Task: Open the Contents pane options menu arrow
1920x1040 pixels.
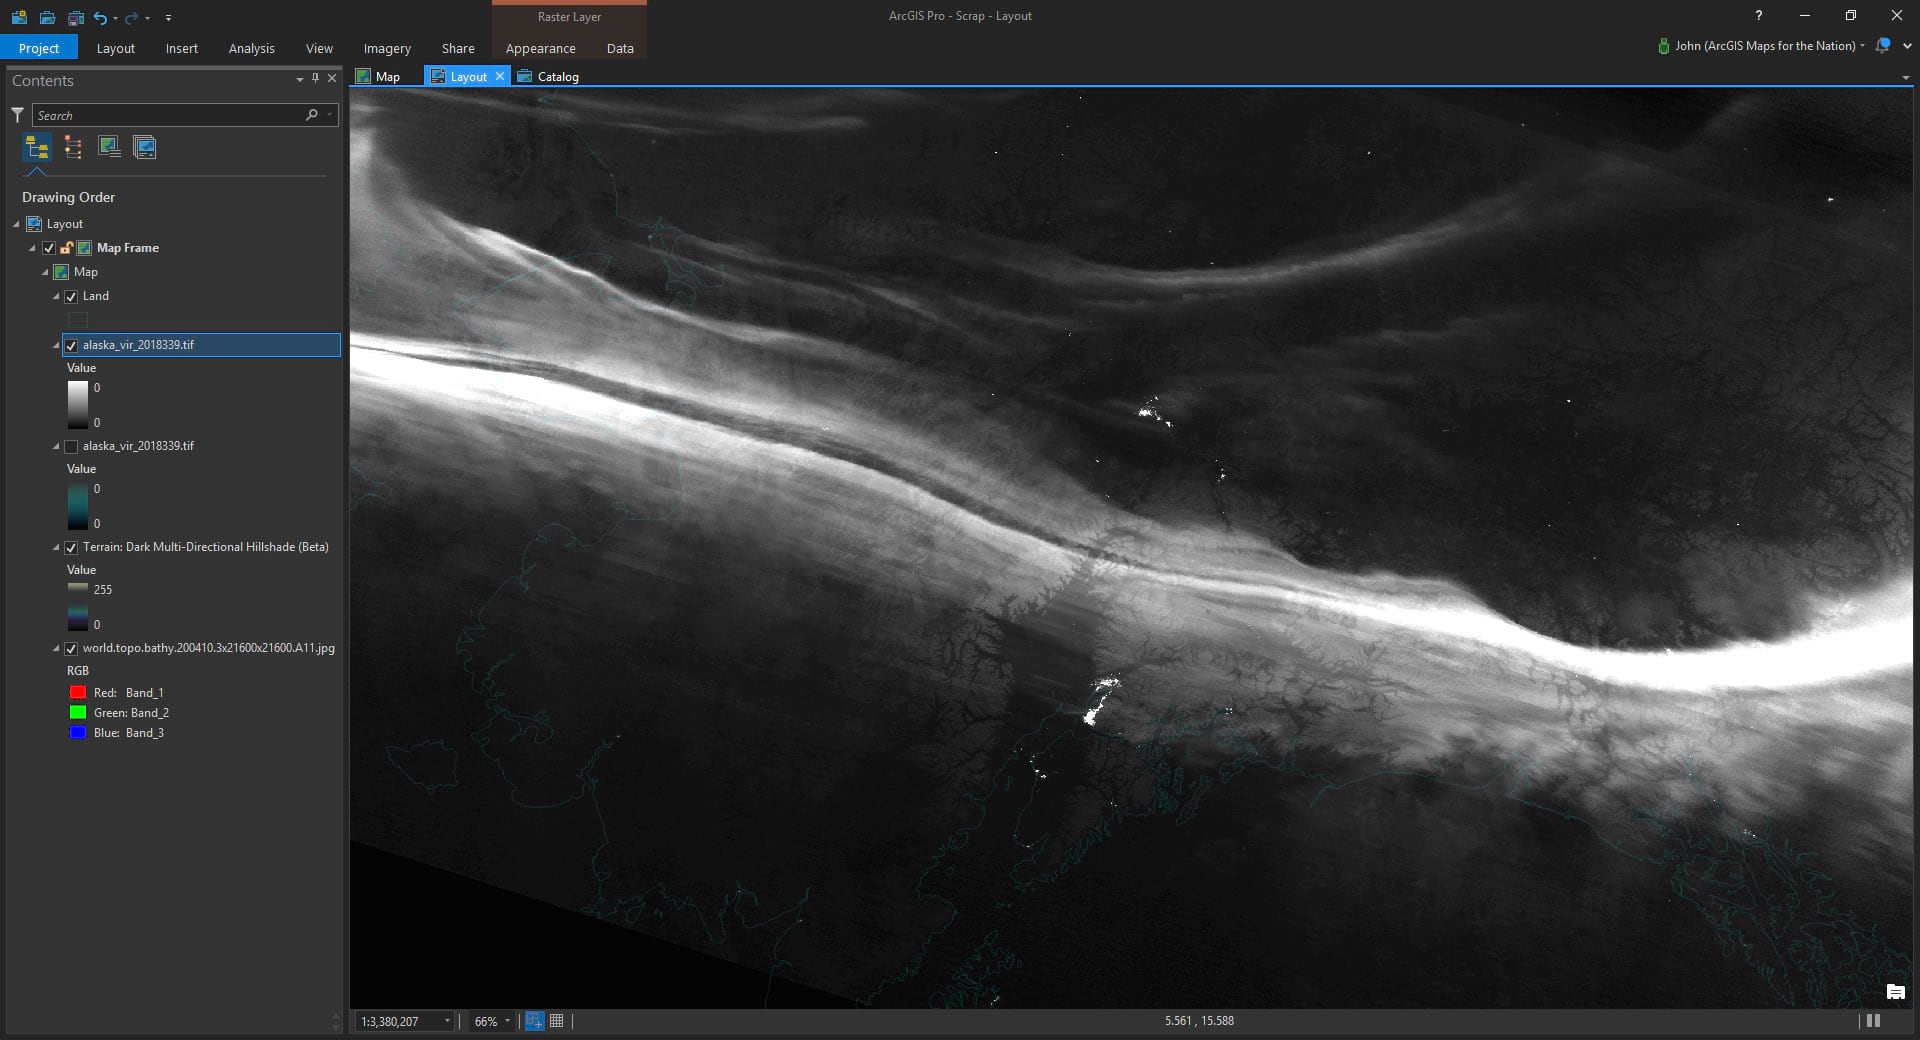Action: tap(300, 78)
